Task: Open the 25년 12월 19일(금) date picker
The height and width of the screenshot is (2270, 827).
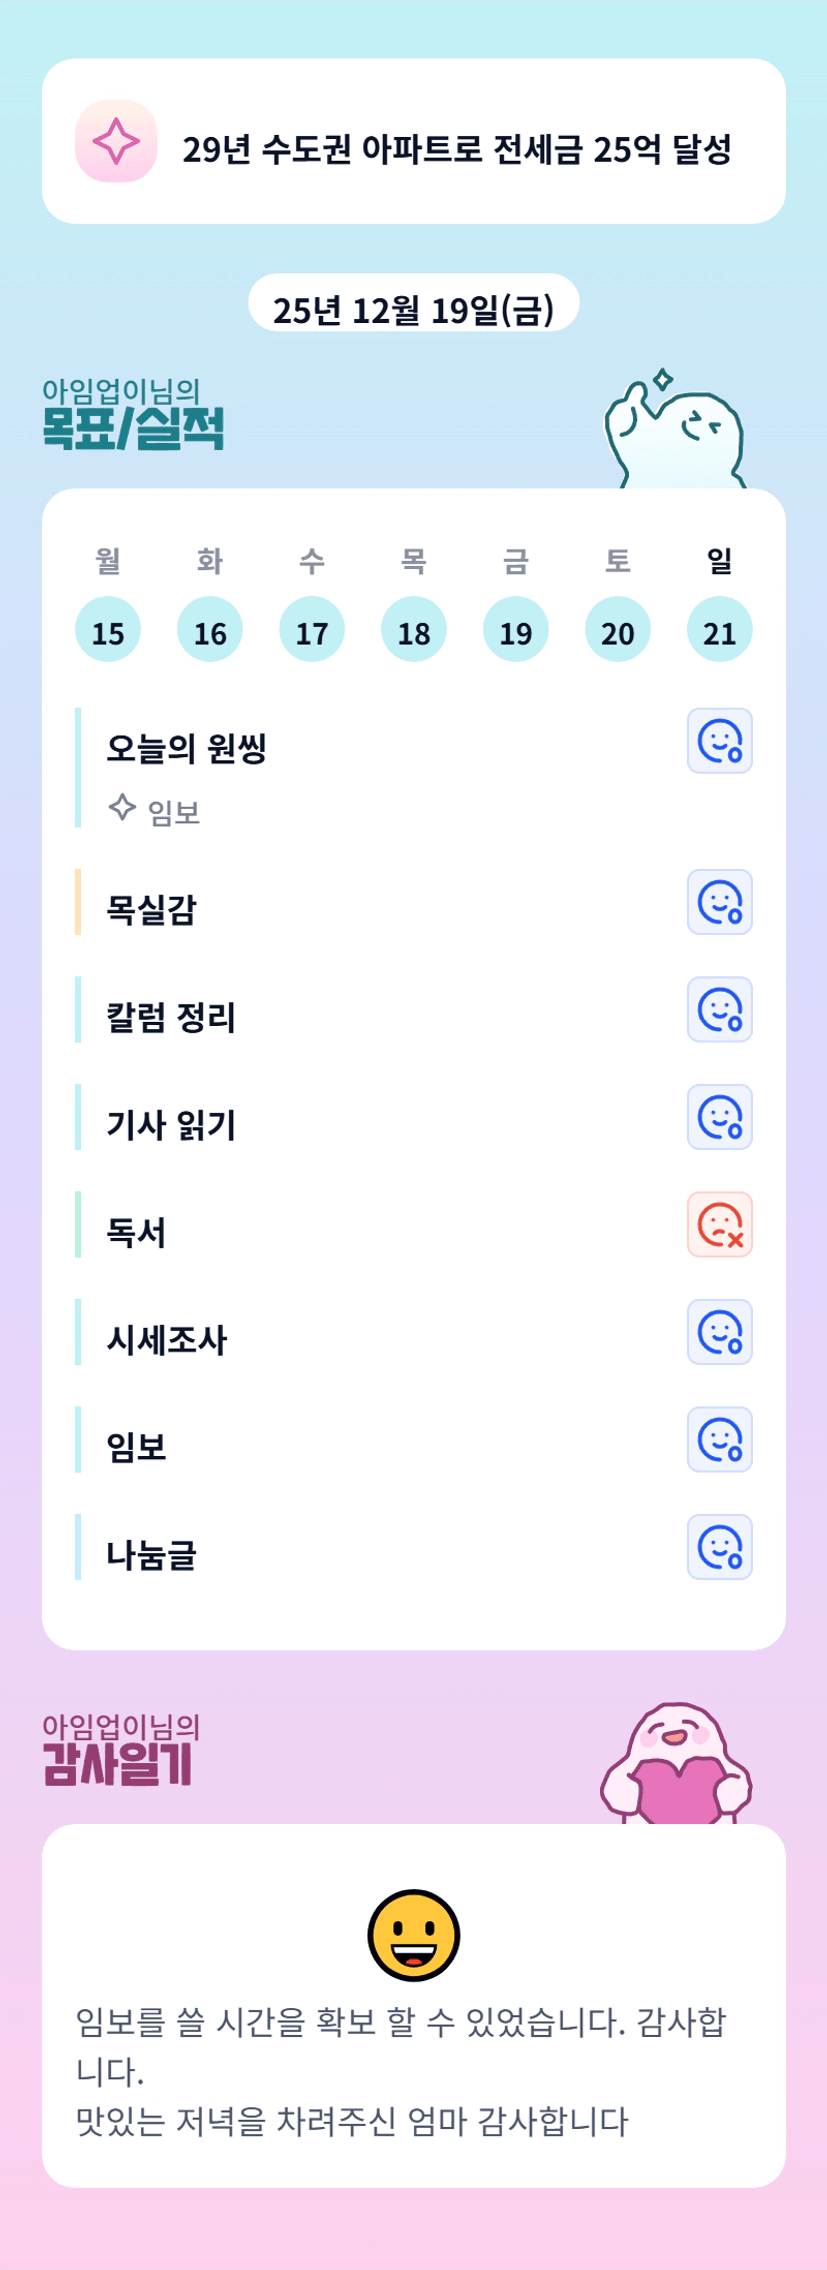Action: tap(413, 308)
